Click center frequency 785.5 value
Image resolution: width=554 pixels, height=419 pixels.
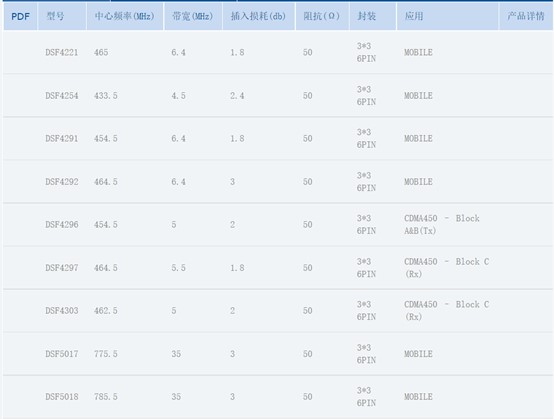click(x=106, y=397)
